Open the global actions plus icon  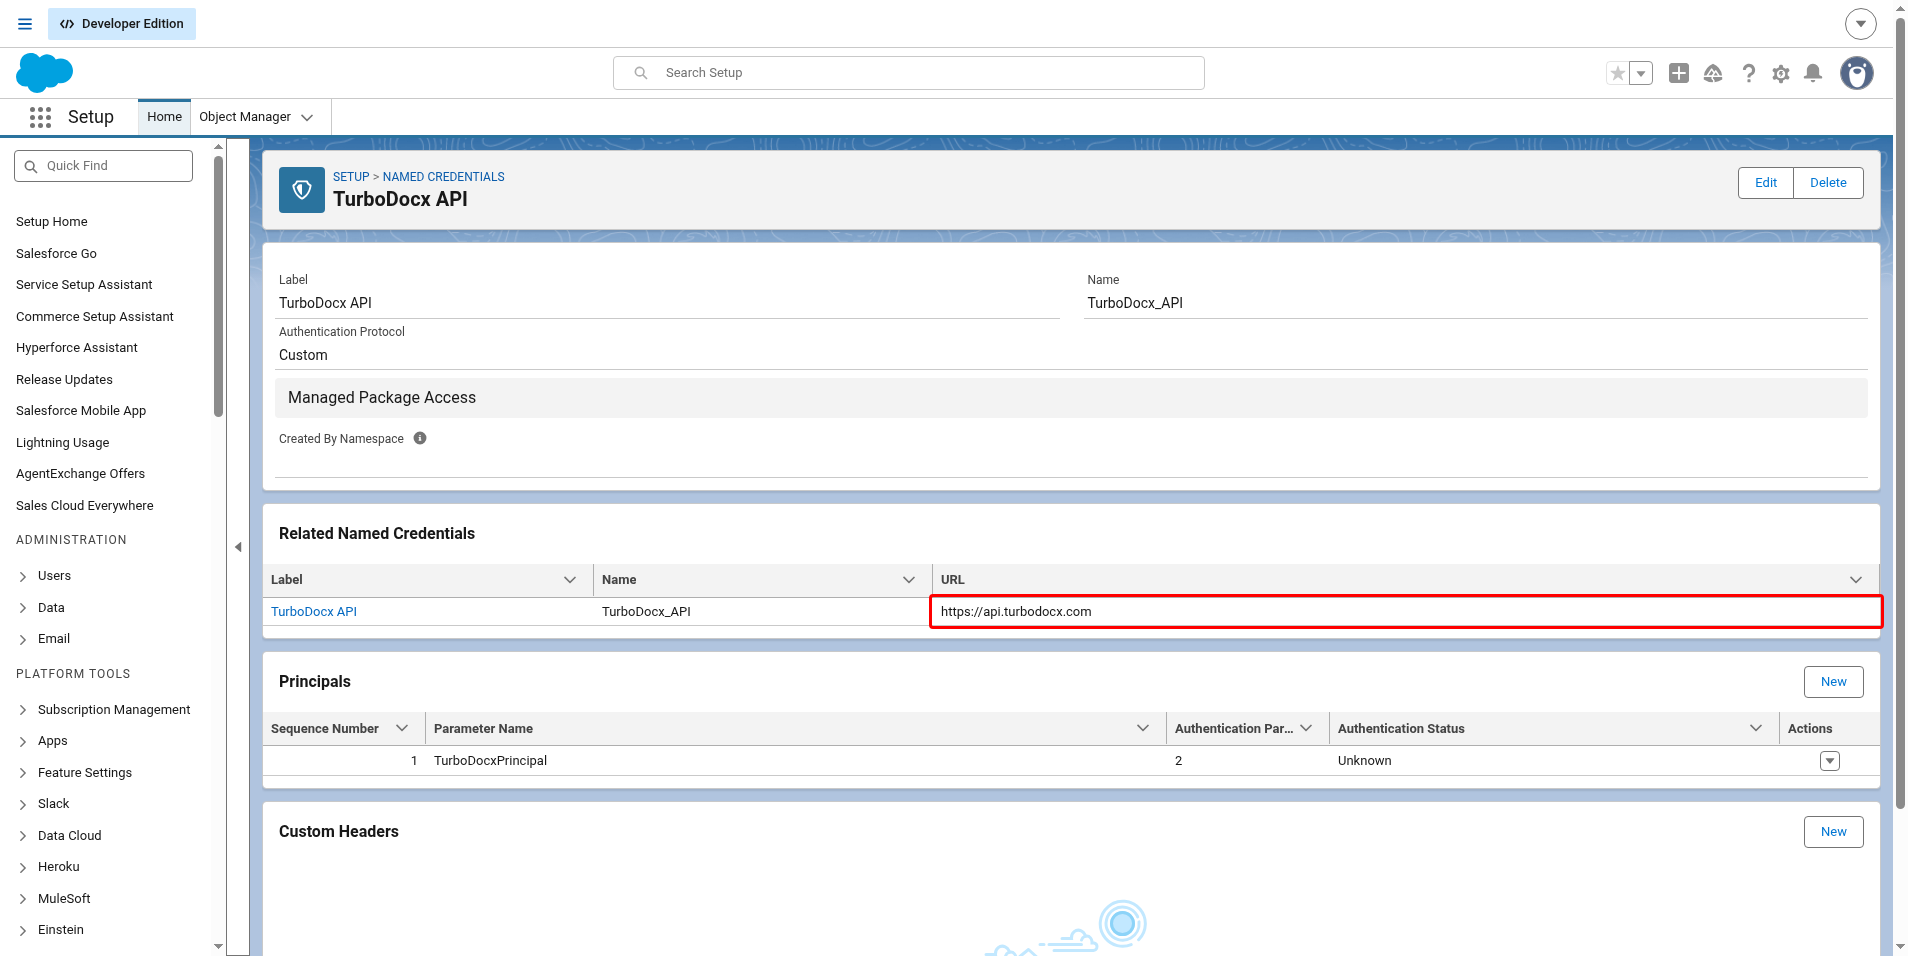1679,73
